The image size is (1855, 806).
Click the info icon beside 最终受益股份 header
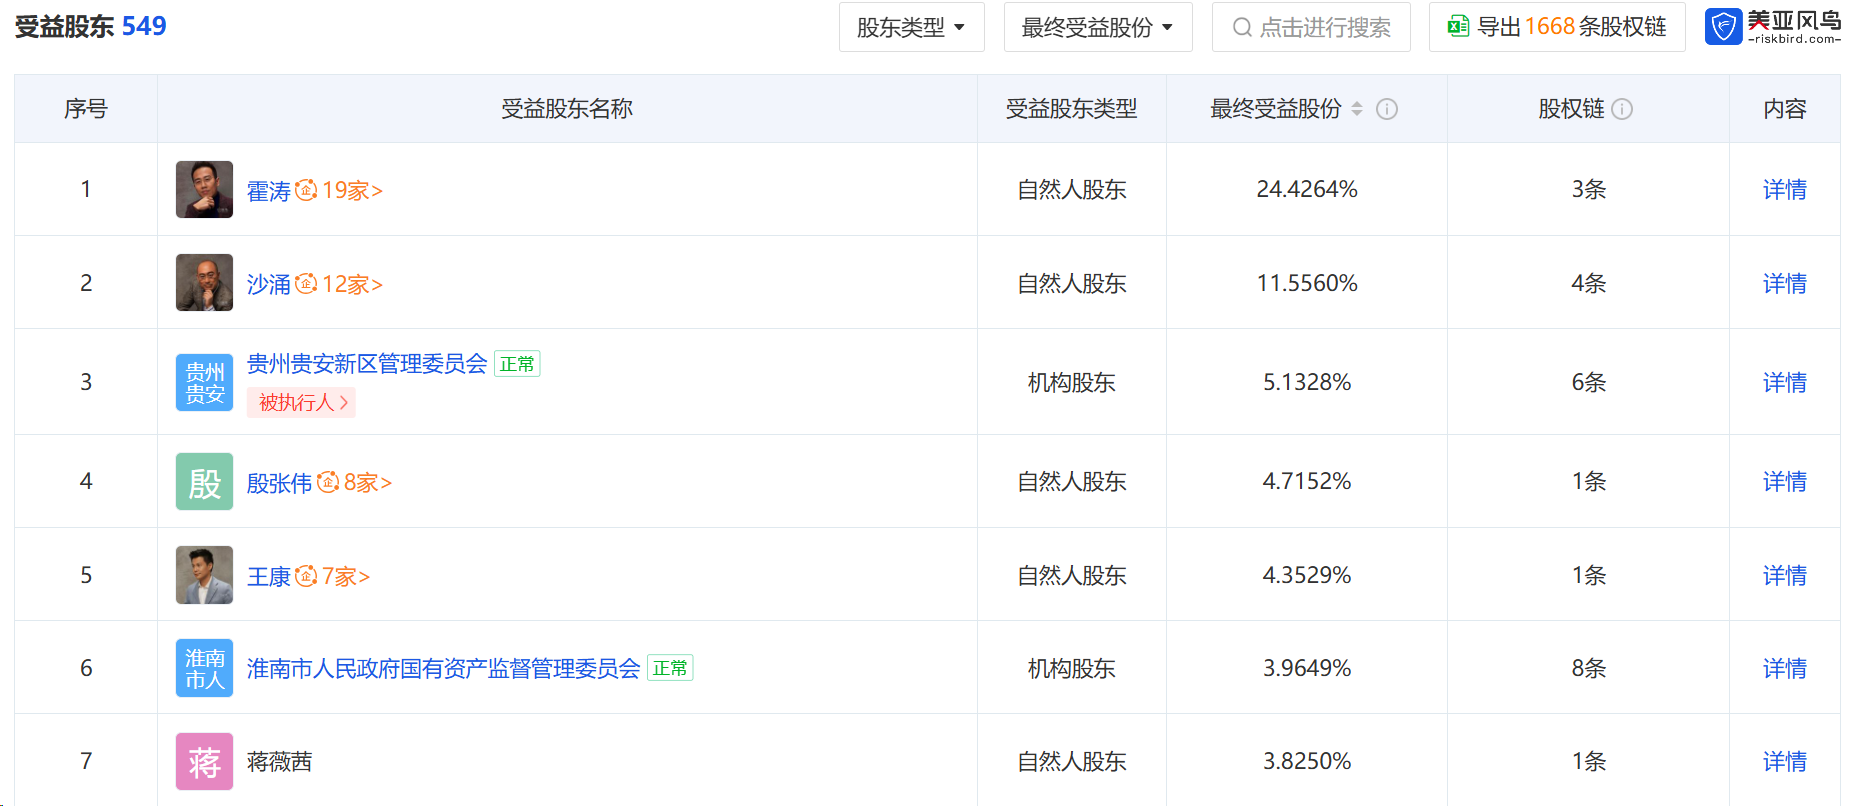(1386, 109)
